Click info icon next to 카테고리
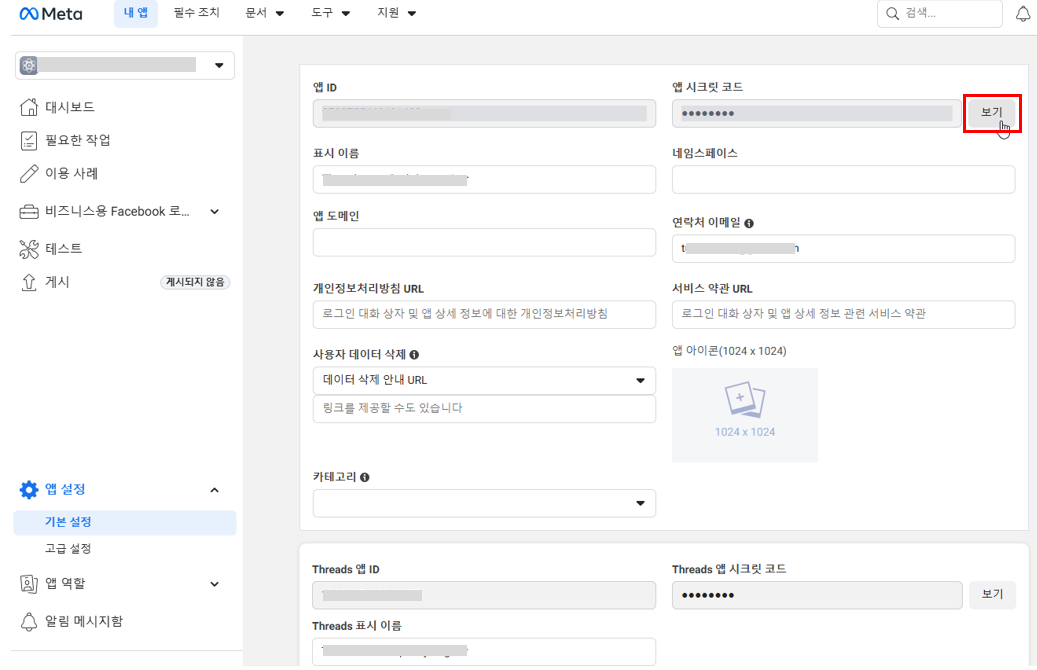Viewport: 1037px width, 670px height. (364, 478)
